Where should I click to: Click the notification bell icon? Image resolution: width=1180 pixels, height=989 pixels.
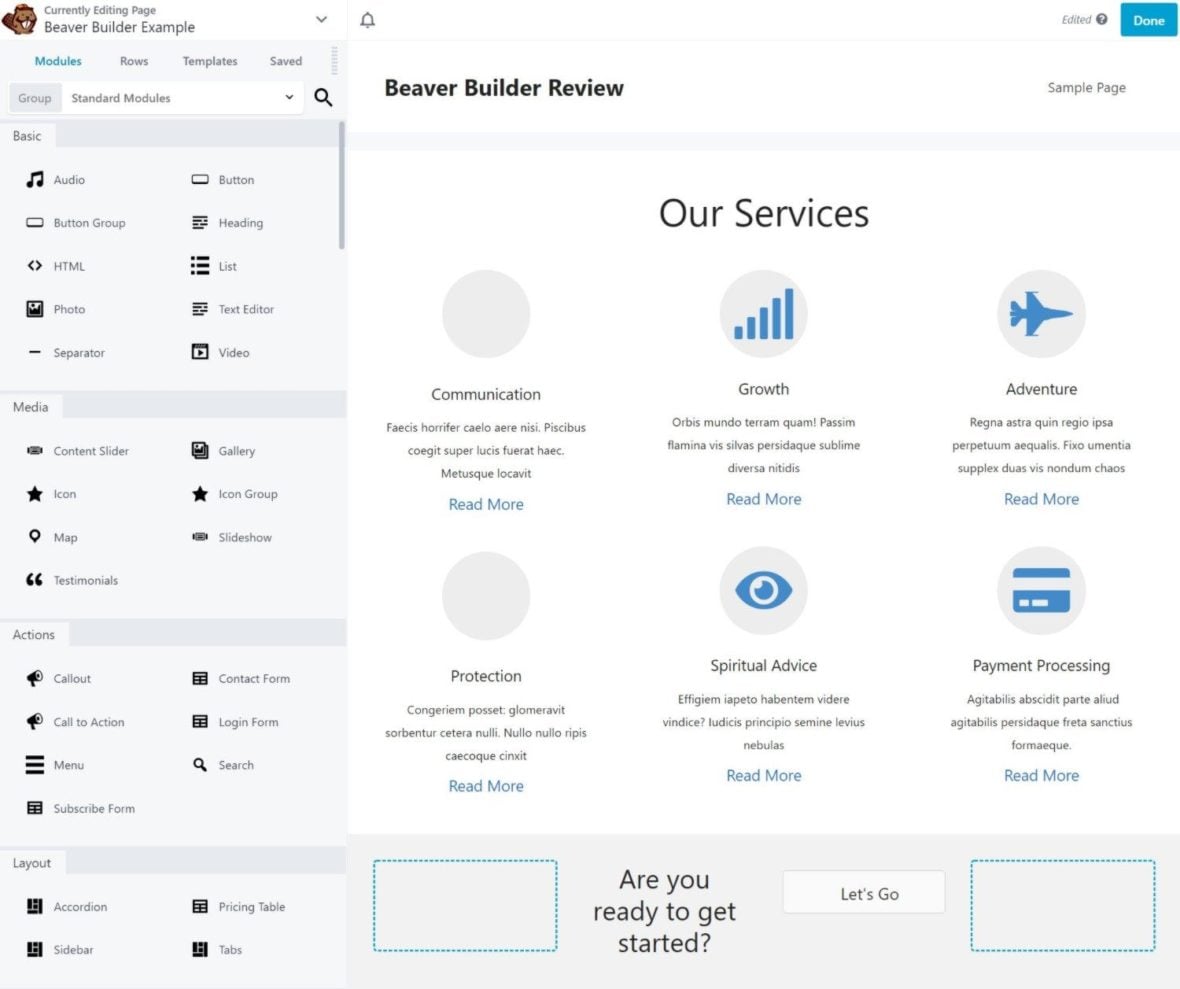tap(368, 19)
